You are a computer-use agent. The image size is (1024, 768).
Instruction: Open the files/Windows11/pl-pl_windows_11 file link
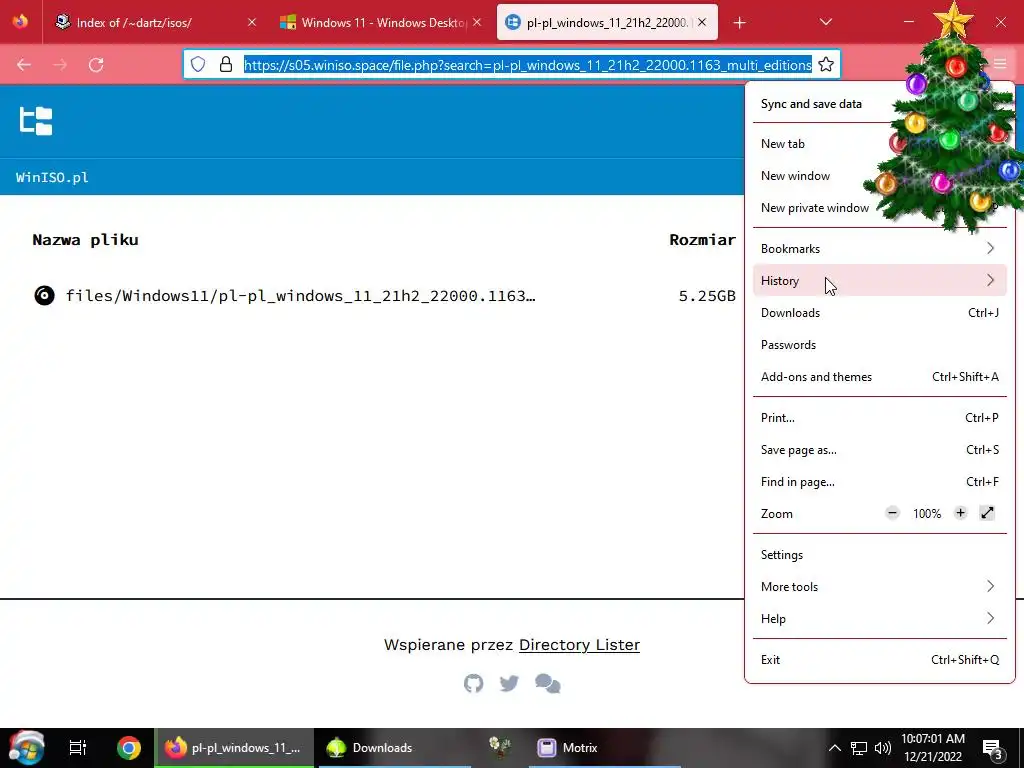pos(300,296)
